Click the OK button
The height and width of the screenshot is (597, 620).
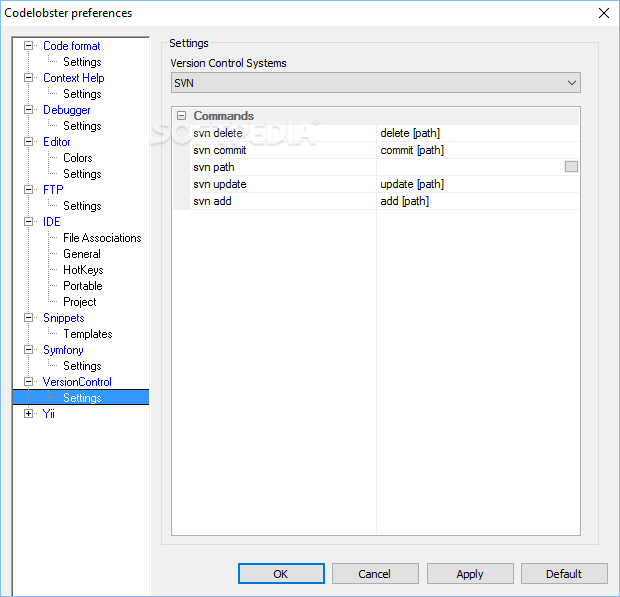pyautogui.click(x=281, y=574)
